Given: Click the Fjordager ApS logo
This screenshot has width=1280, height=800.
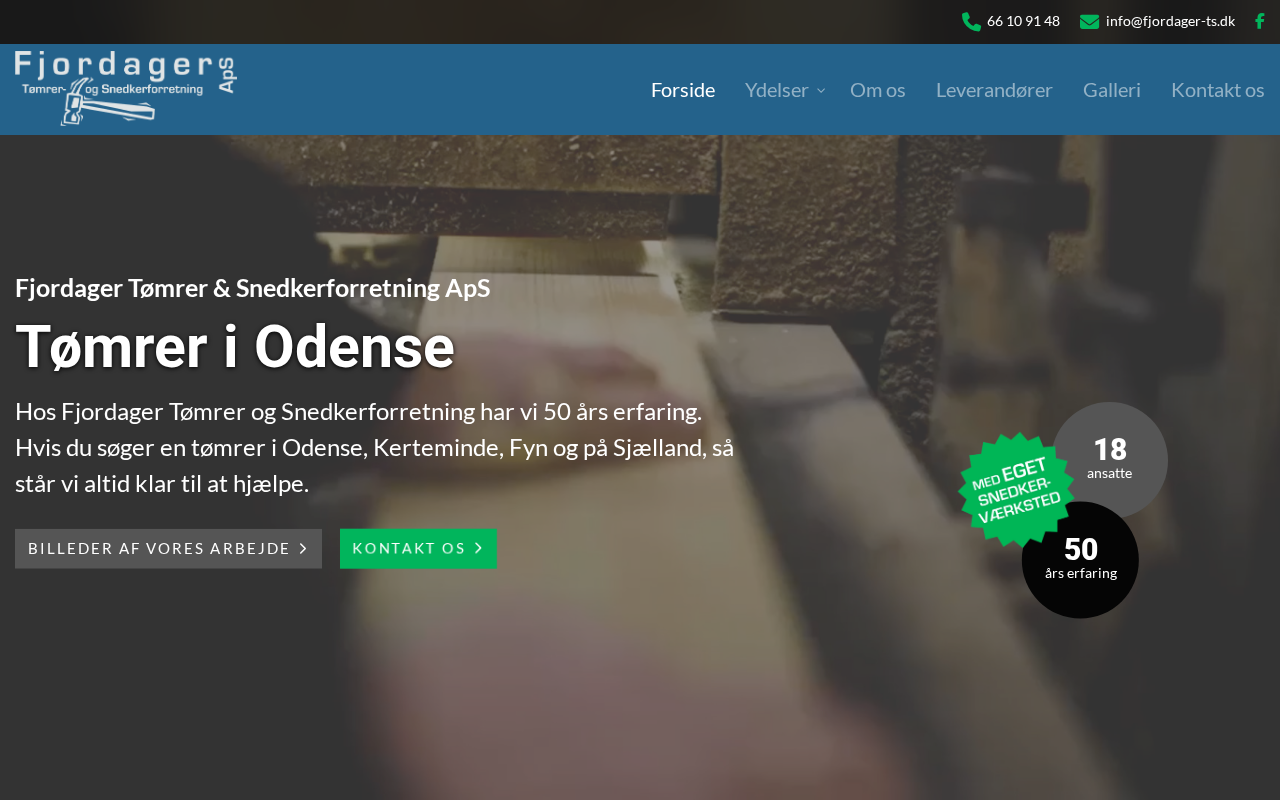Looking at the screenshot, I should 126,88.
